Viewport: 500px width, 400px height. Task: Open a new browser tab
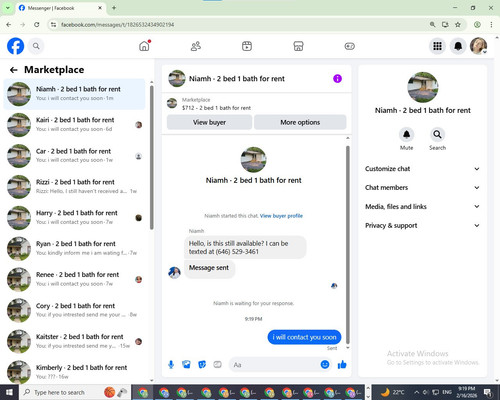114,8
